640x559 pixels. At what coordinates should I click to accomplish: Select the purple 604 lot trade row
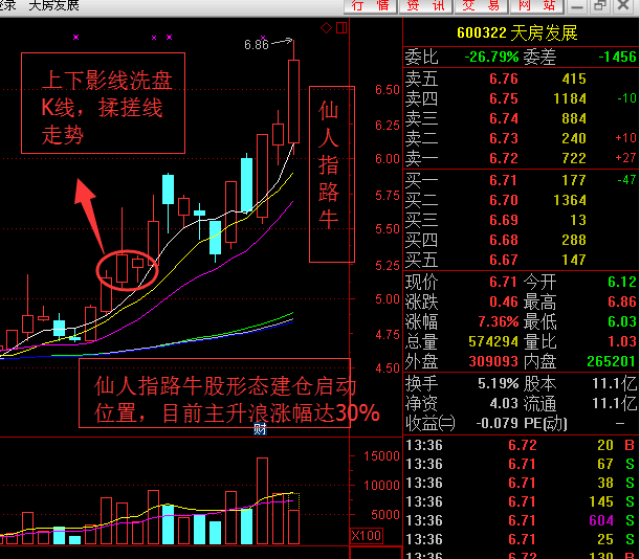[x=520, y=520]
